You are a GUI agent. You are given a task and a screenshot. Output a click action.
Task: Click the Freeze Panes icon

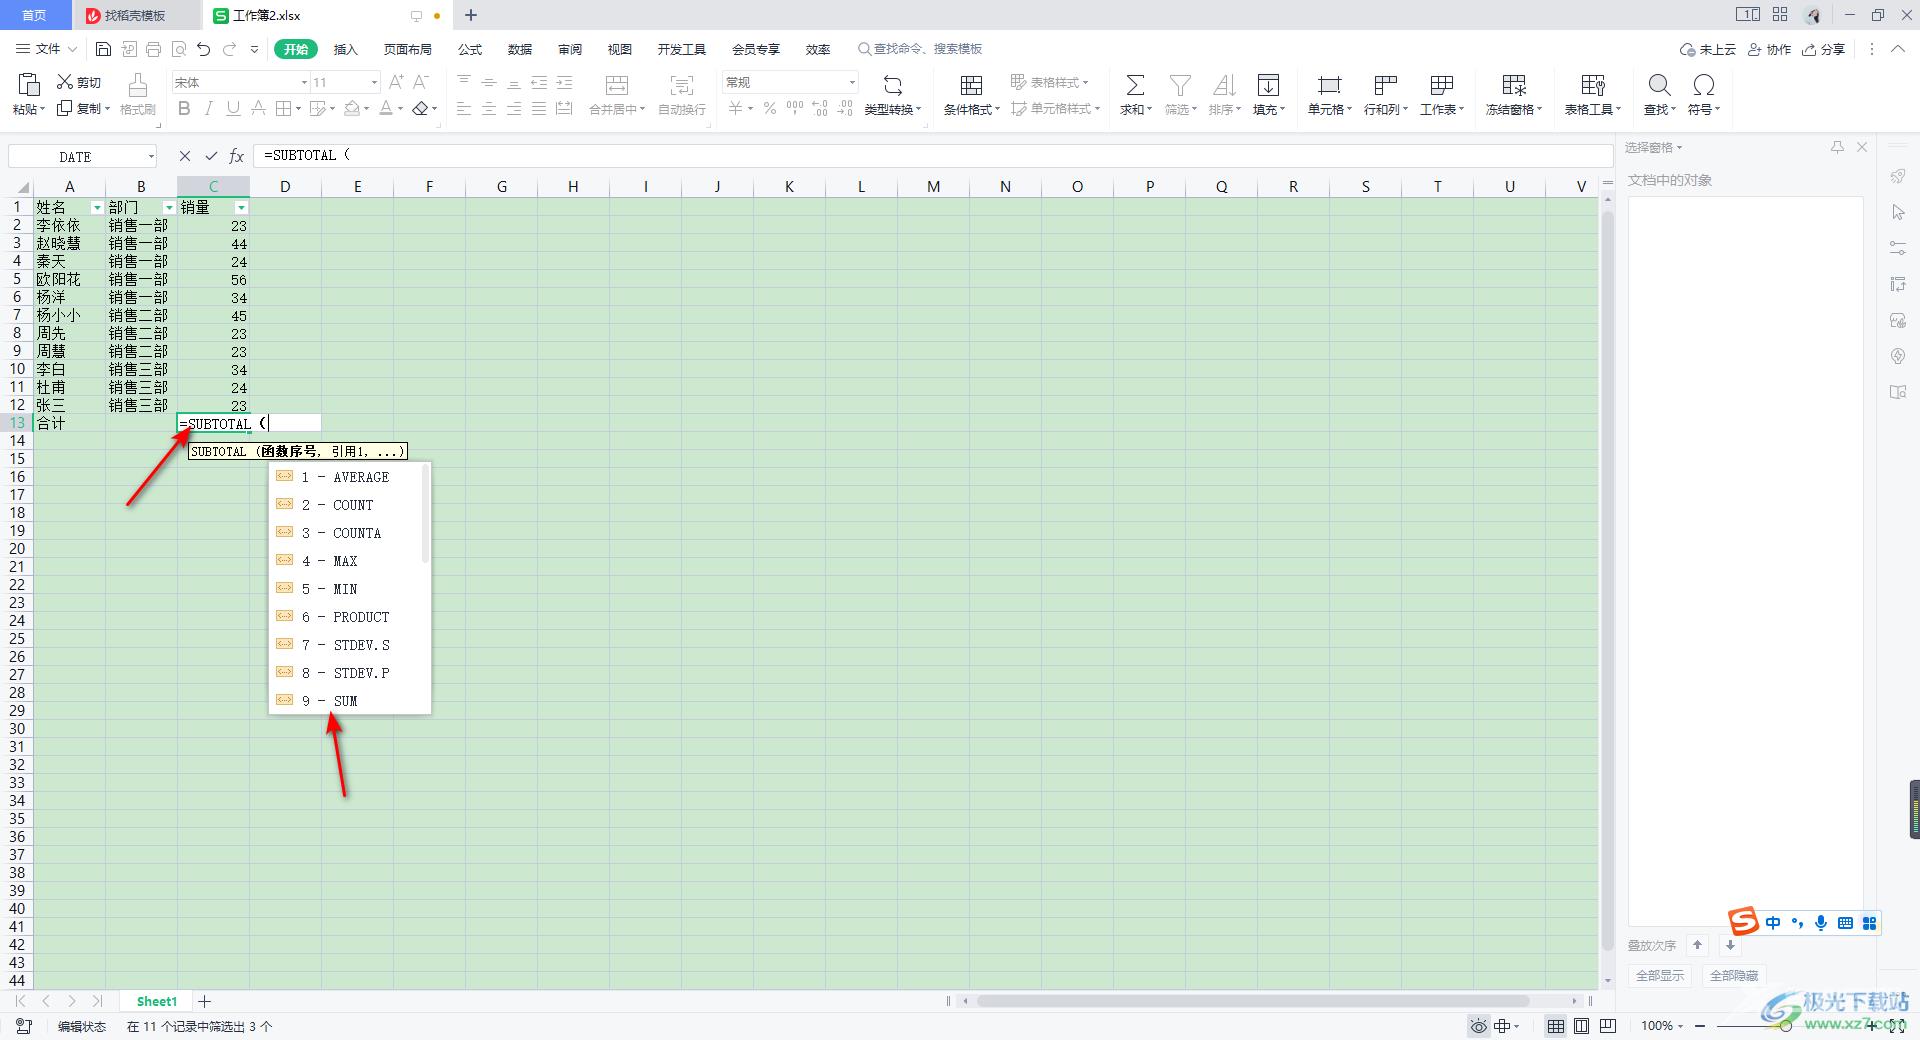(x=1515, y=85)
